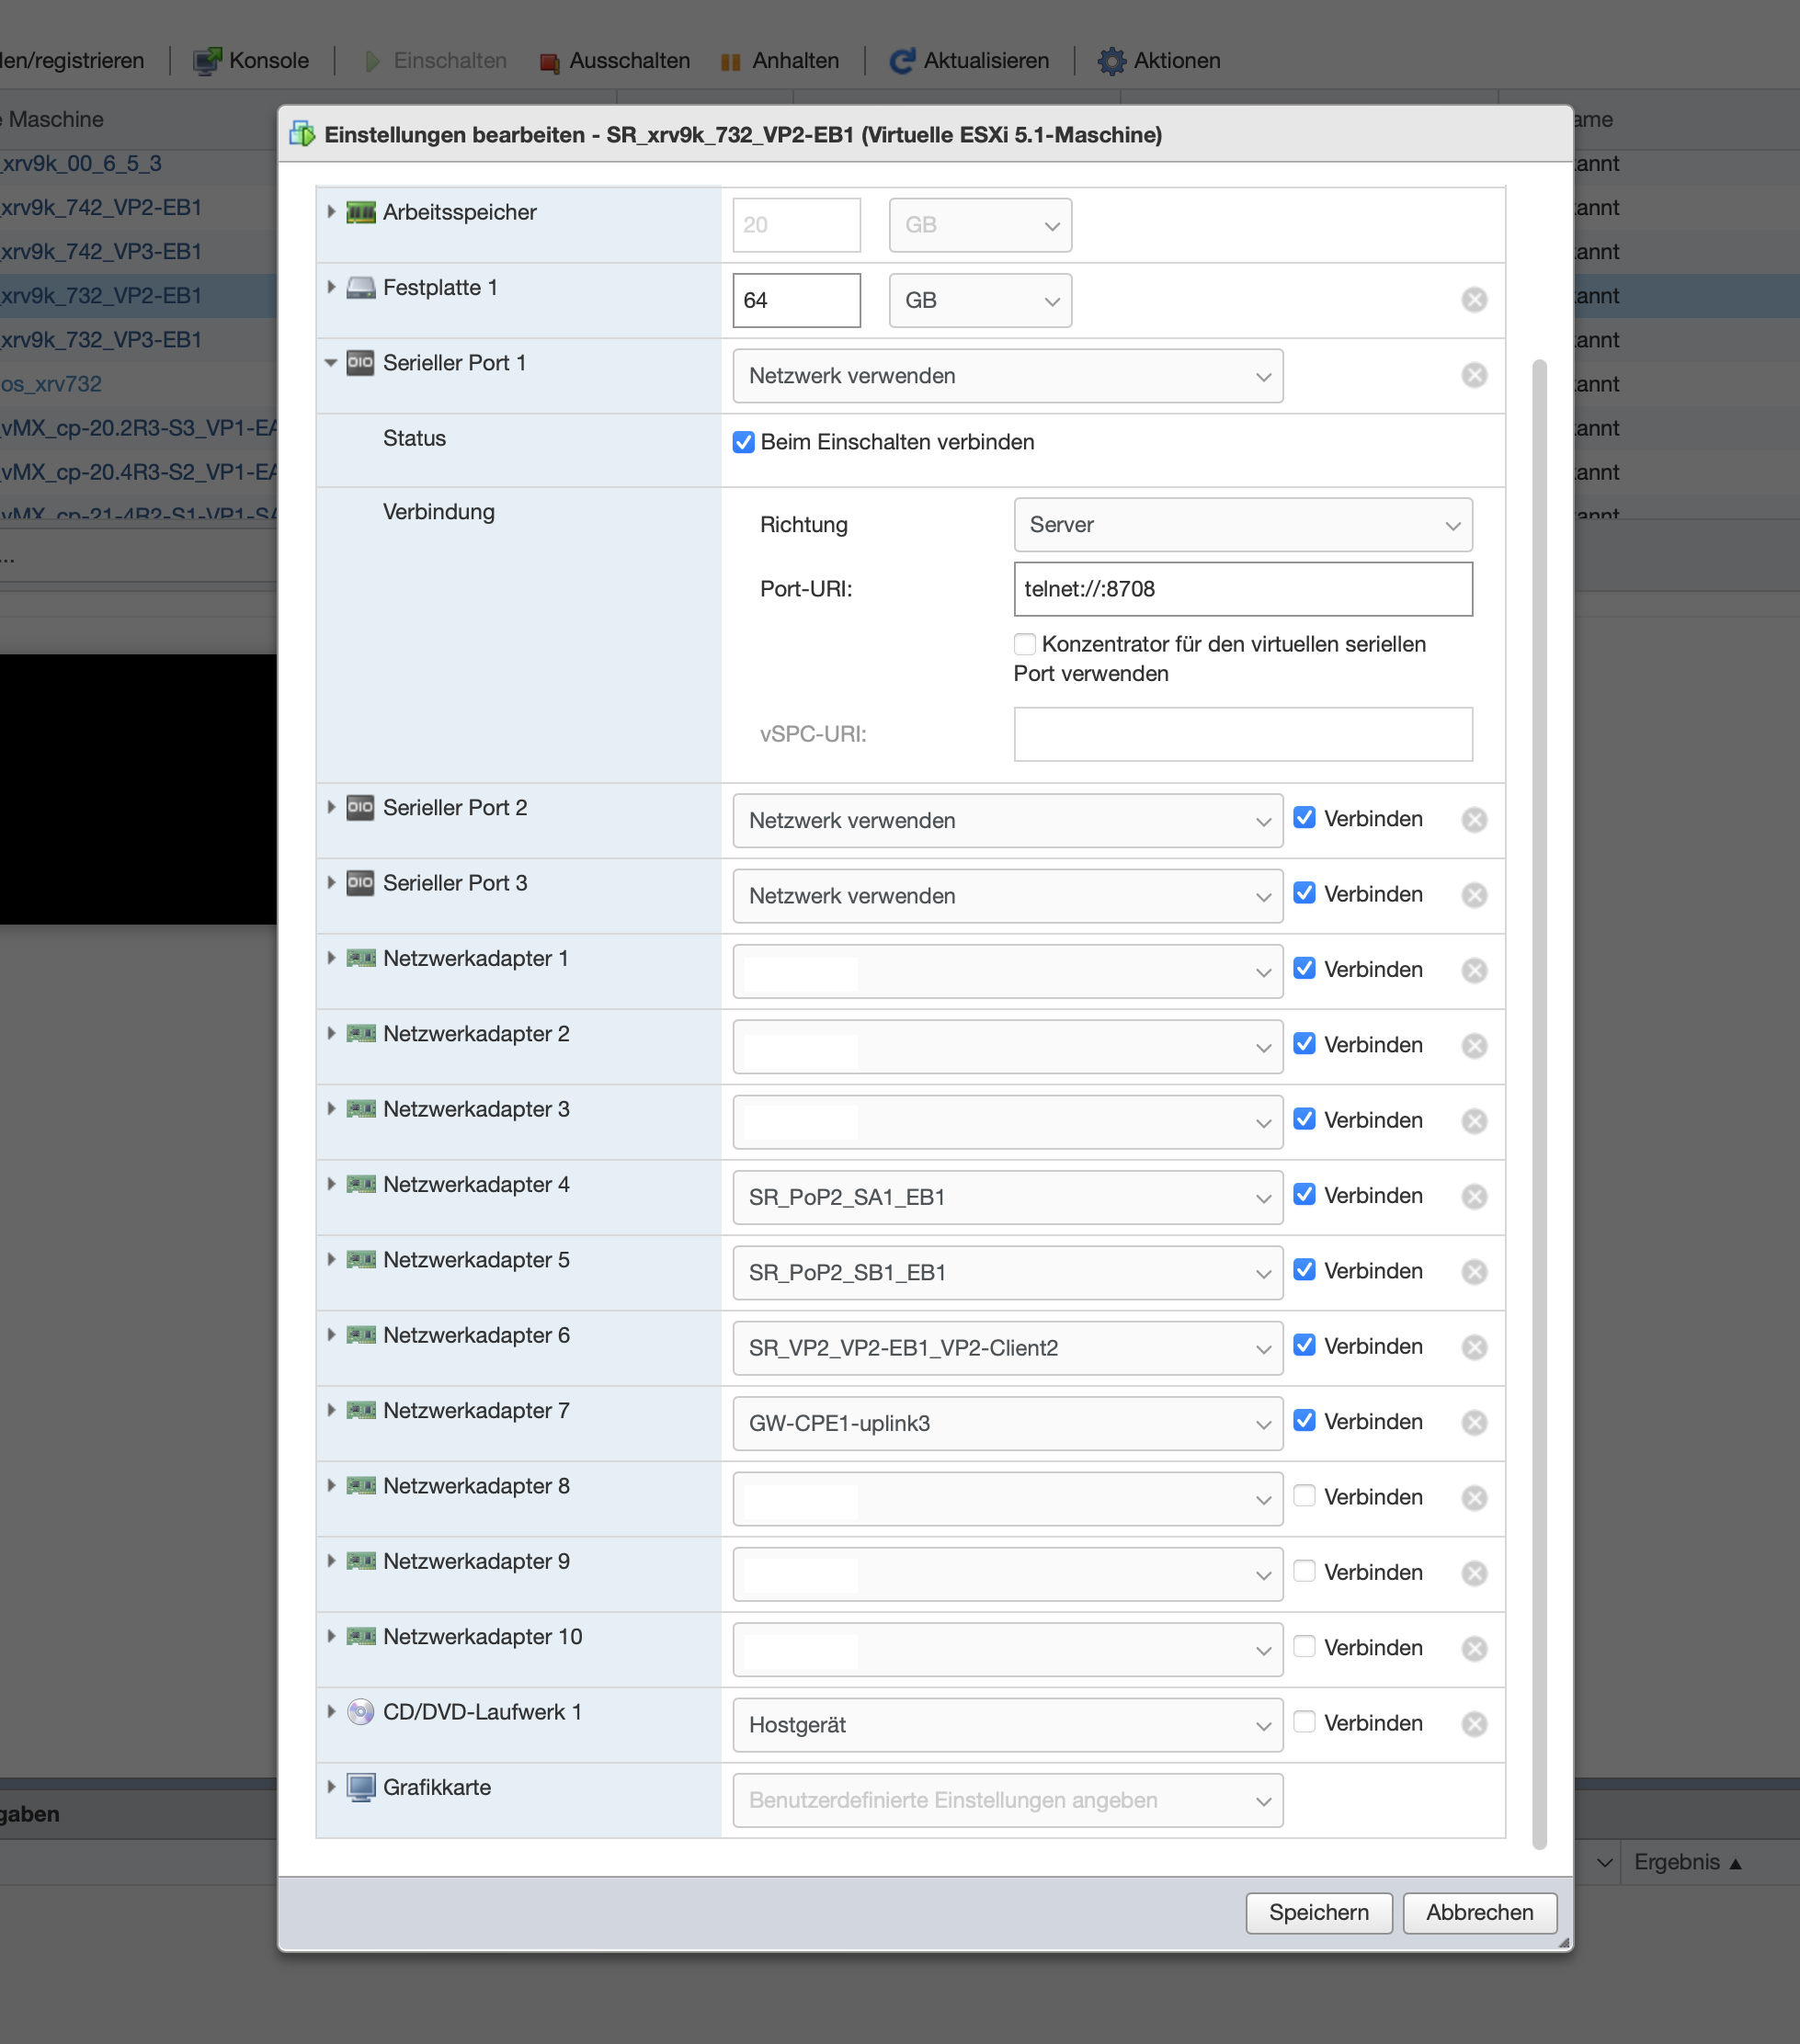Click the Aktualisieren refresh icon
The image size is (1800, 2044).
pyautogui.click(x=901, y=61)
